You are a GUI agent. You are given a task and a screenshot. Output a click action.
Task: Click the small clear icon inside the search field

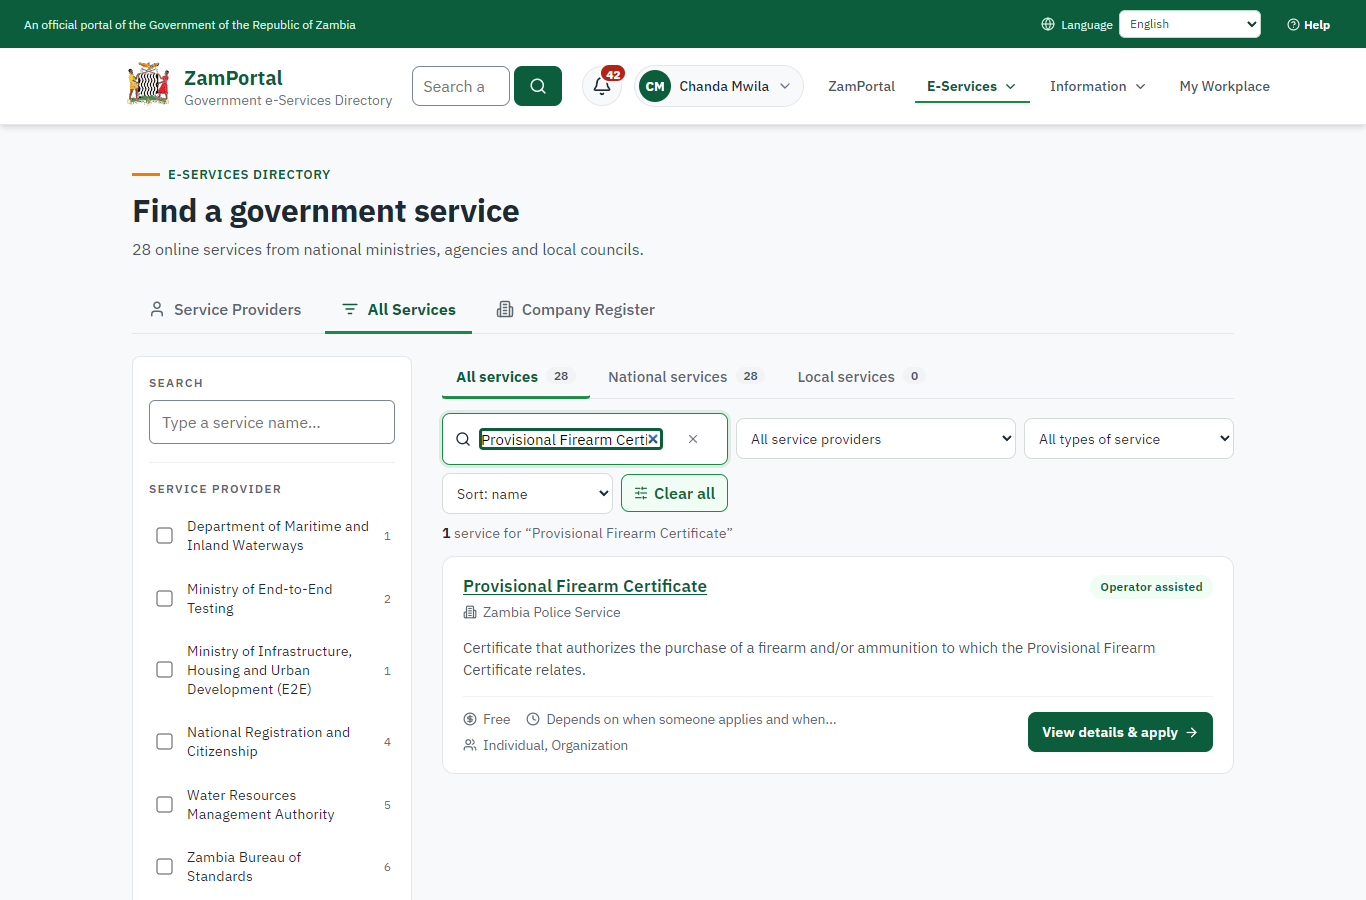(x=653, y=439)
